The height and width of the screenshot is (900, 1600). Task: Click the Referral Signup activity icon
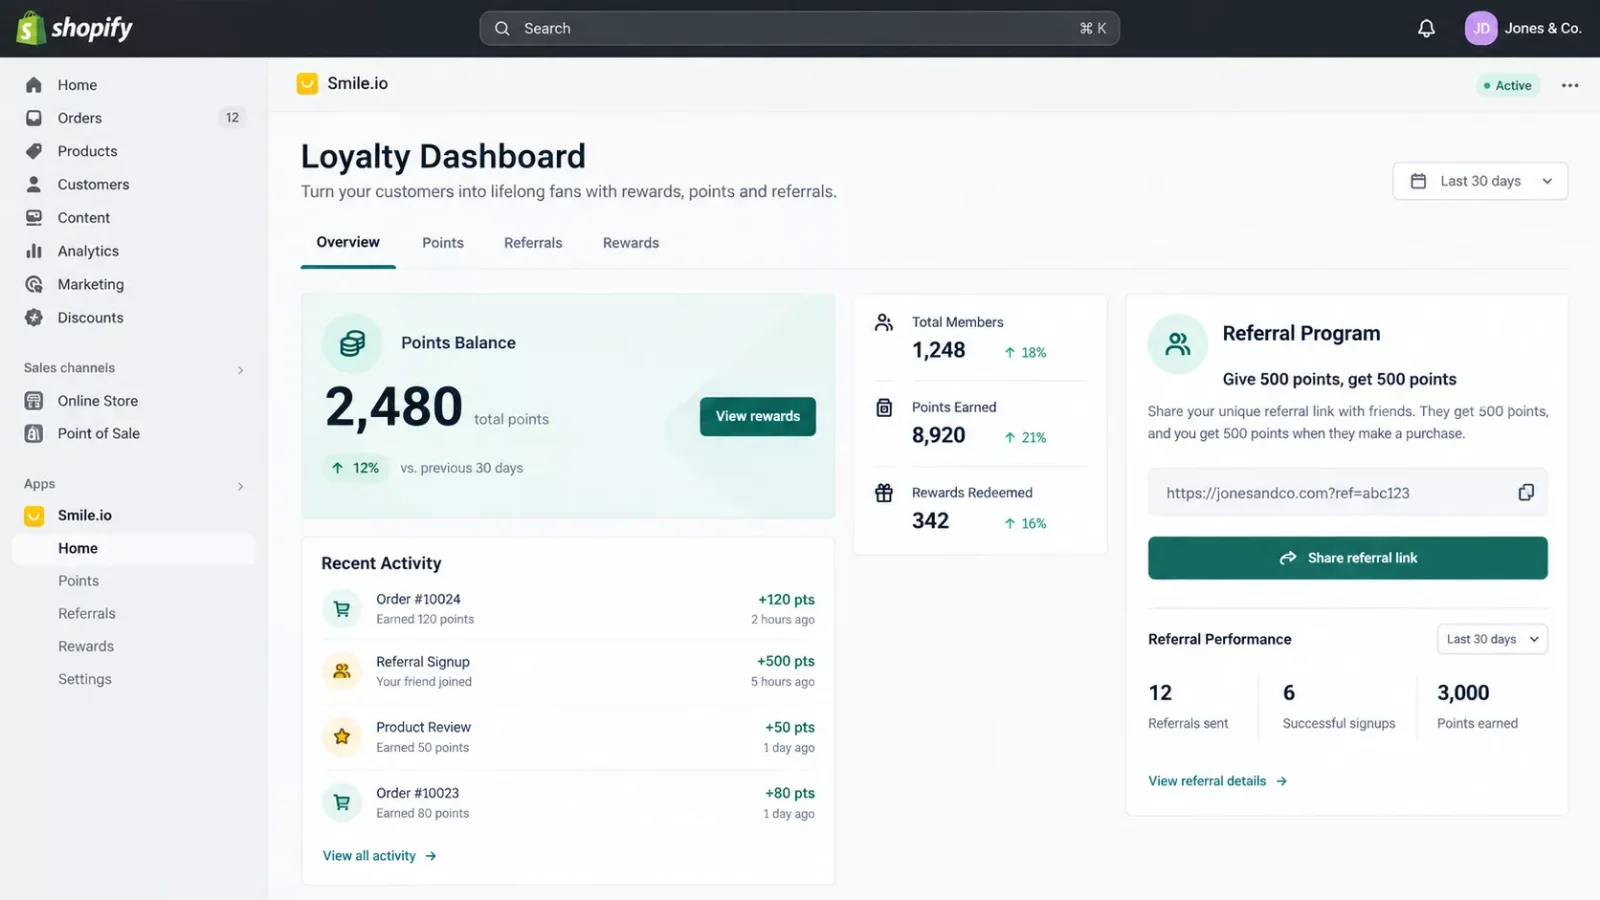[x=342, y=671]
